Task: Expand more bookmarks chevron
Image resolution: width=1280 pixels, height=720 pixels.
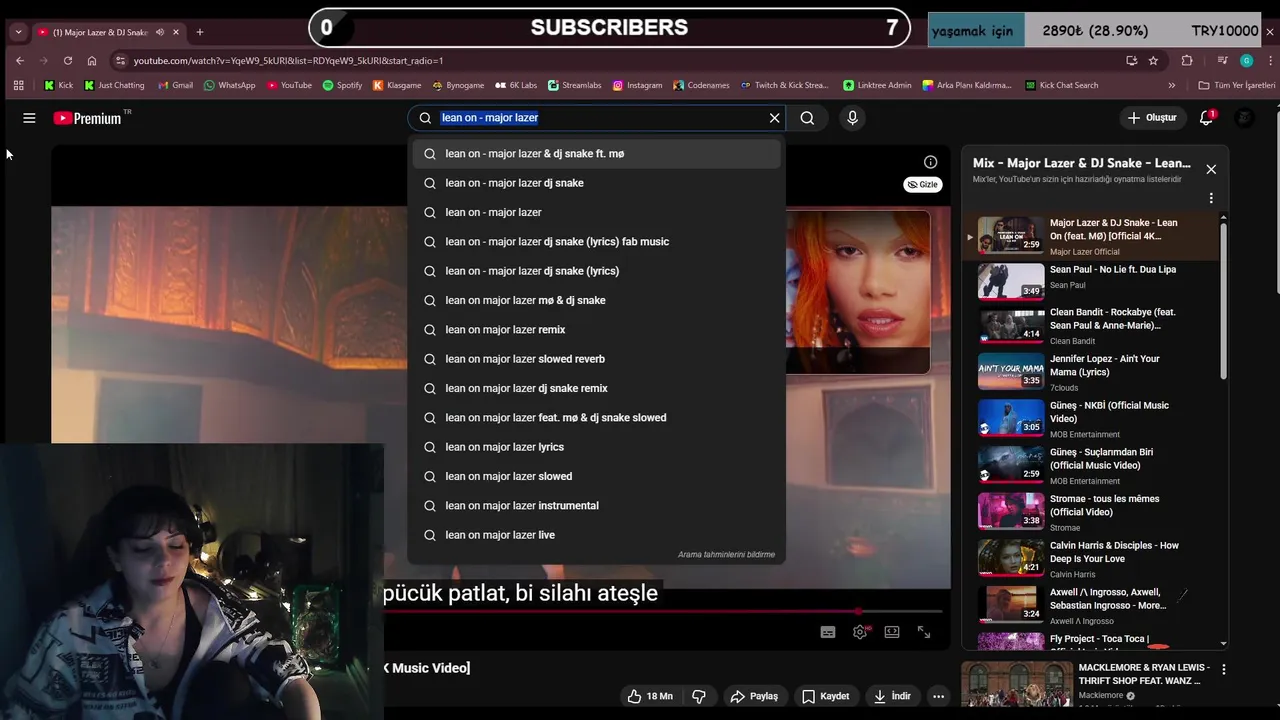Action: pos(1172,86)
